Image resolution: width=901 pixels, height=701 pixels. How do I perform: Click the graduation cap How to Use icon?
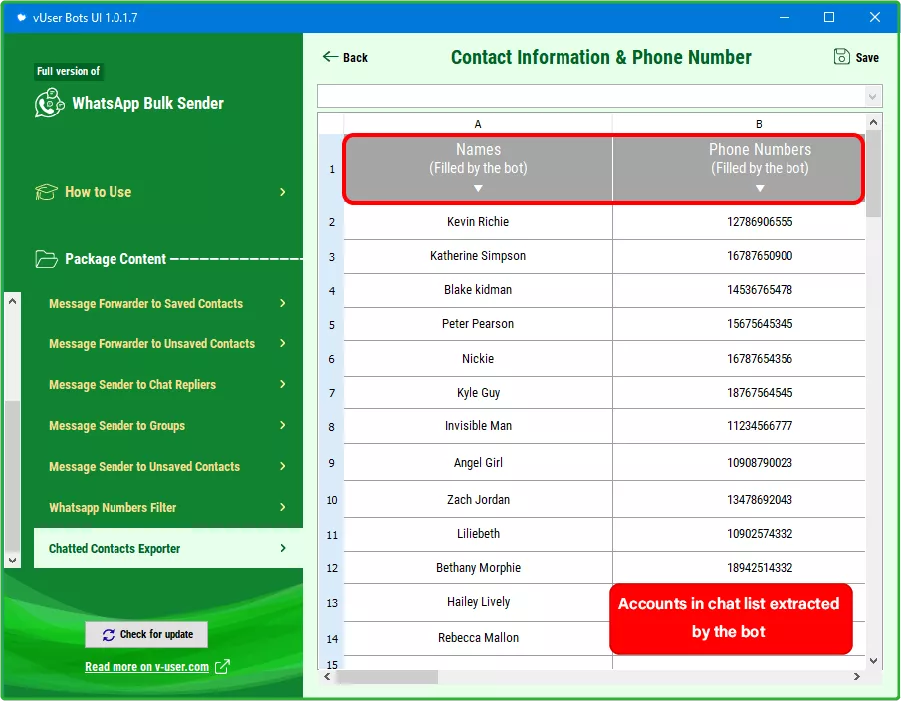click(x=46, y=192)
